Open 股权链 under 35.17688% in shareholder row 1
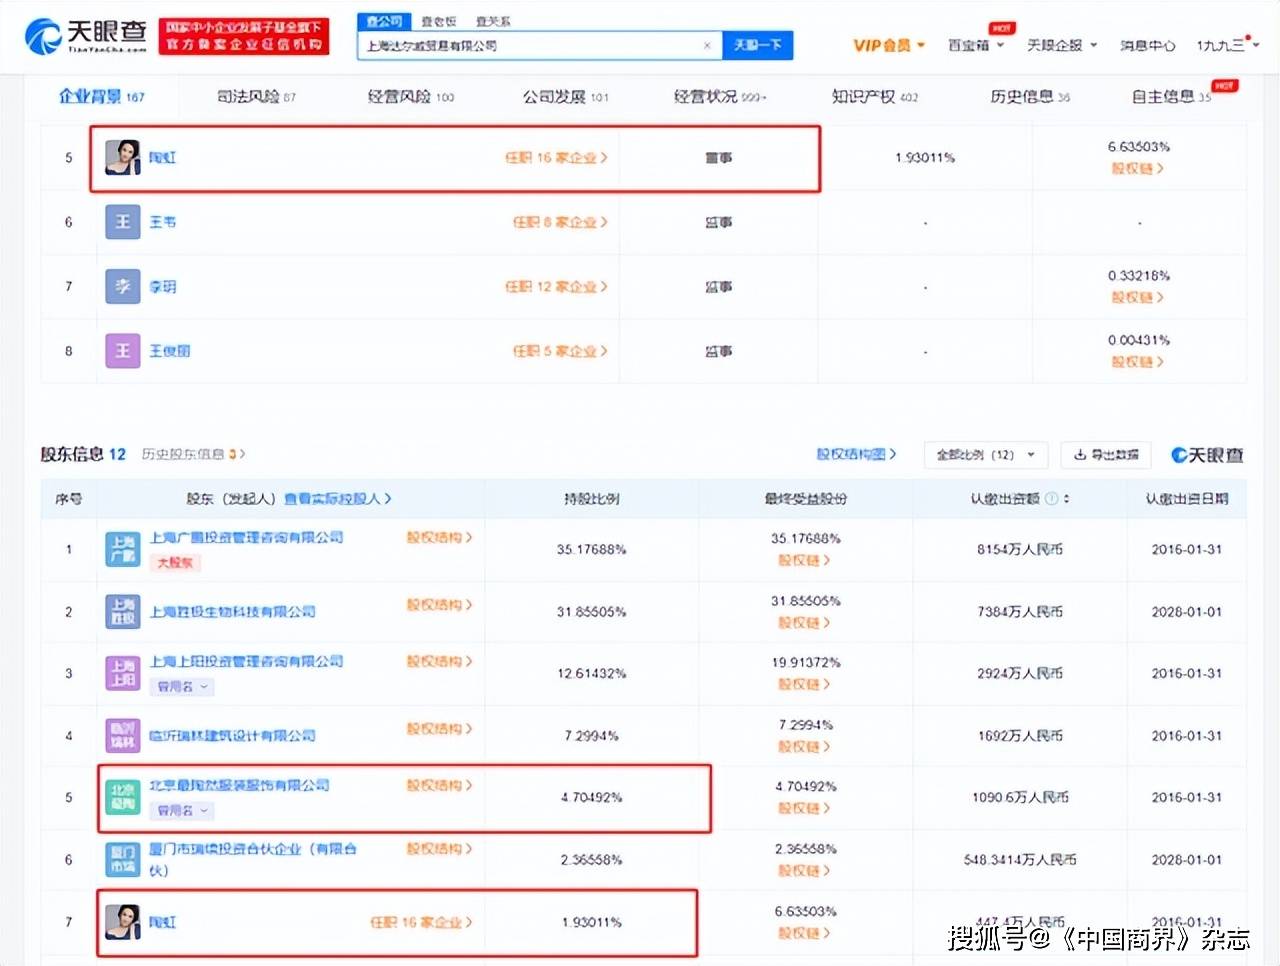Screen dimensions: 1280x966 click(x=804, y=561)
